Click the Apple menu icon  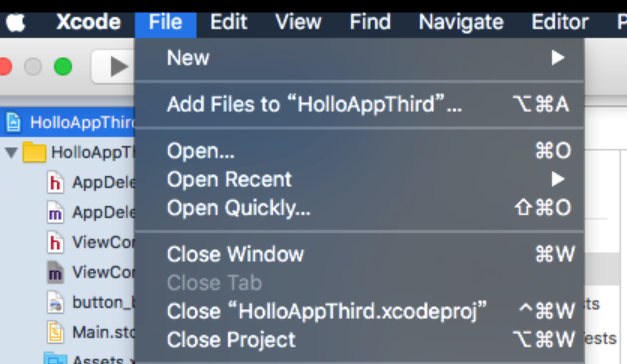click(x=16, y=22)
